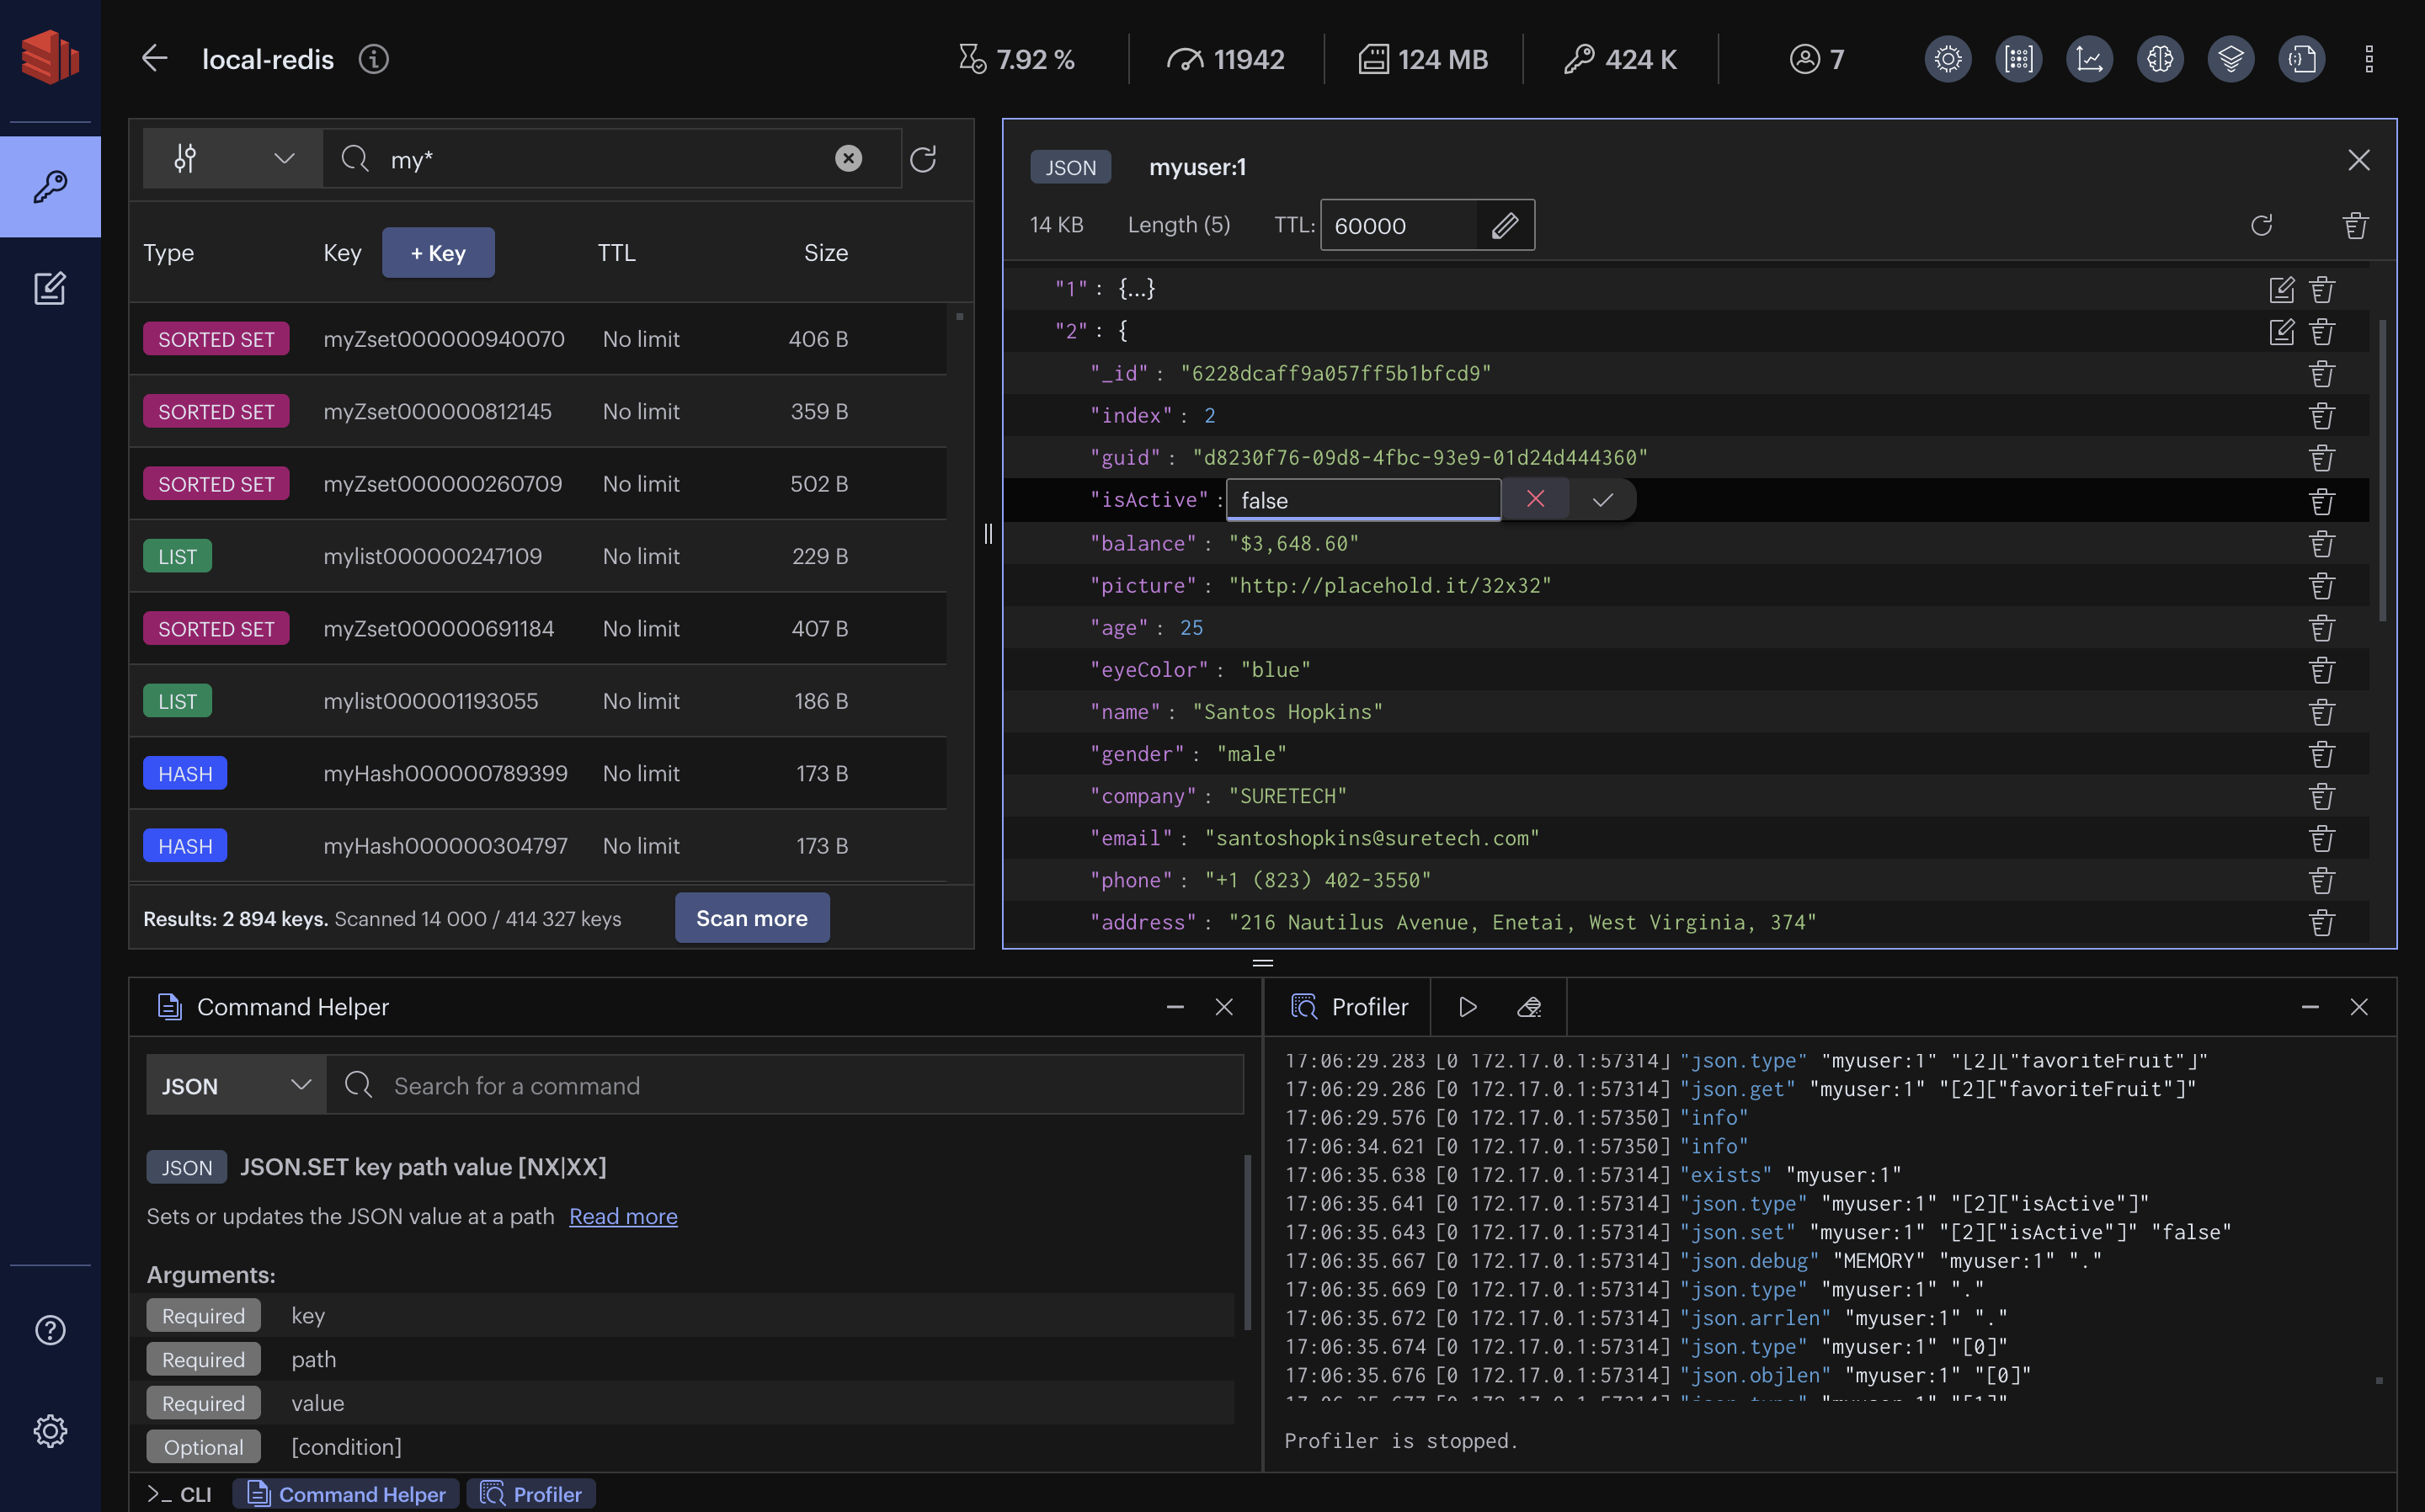Read more about JSON.SET command
This screenshot has height=1512, width=2425.
(x=622, y=1214)
